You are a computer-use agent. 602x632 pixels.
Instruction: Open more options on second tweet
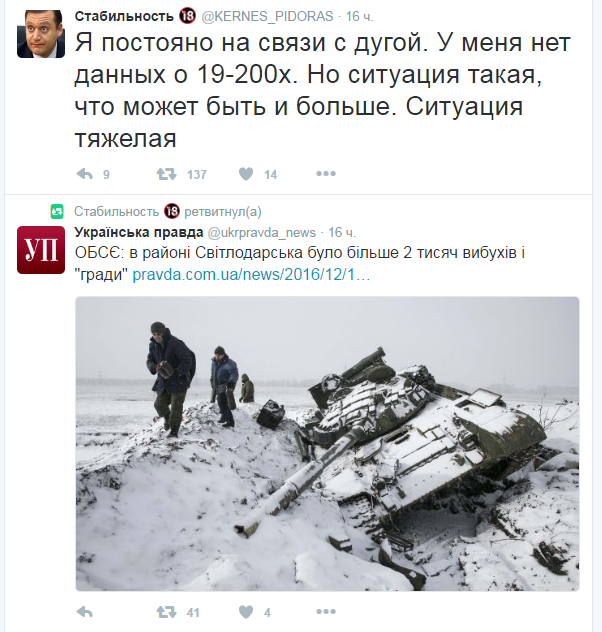pyautogui.click(x=326, y=612)
